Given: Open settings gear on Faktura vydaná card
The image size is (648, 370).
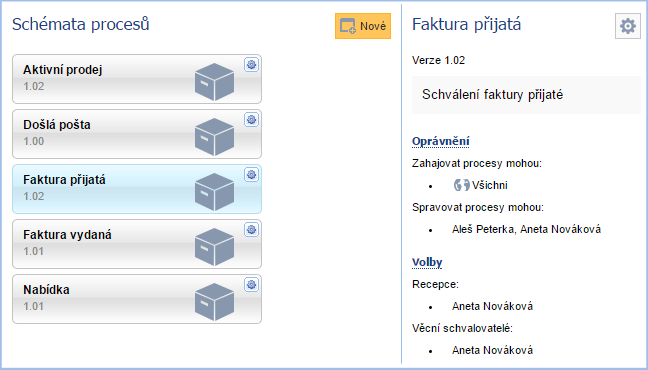Looking at the screenshot, I should coord(251,230).
